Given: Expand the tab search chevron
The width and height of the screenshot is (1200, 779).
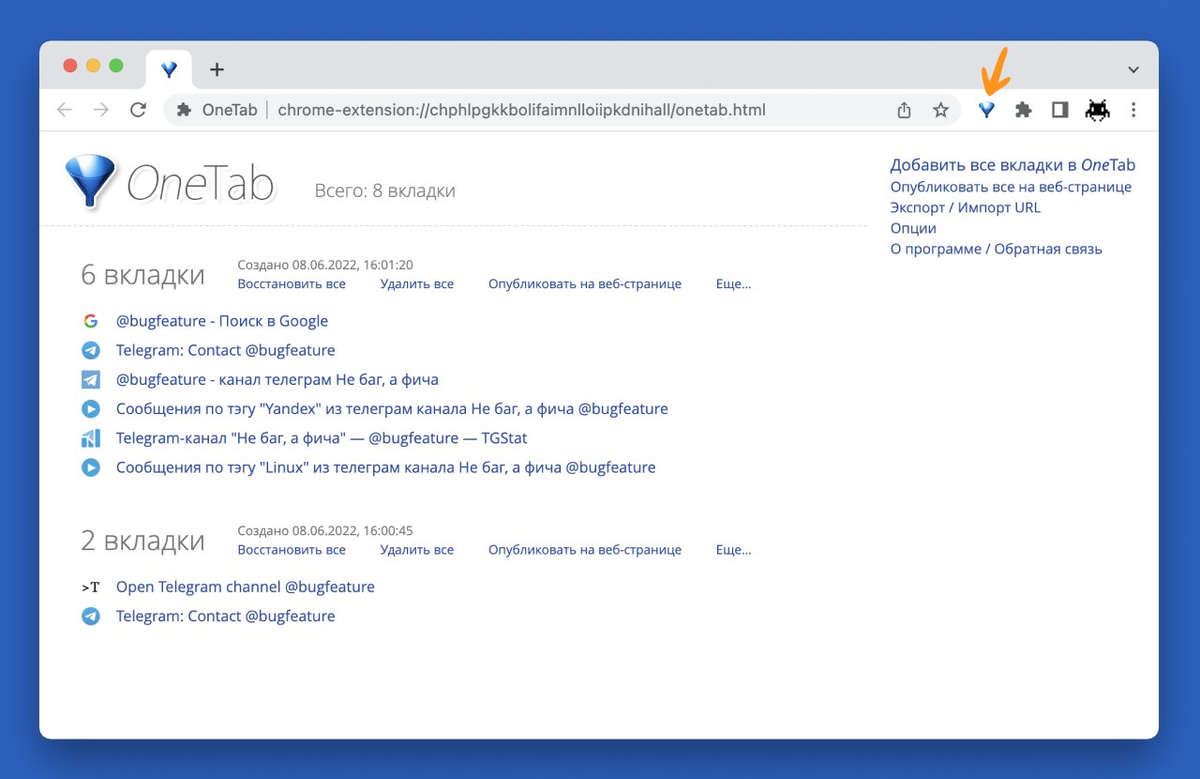Looking at the screenshot, I should [1133, 70].
